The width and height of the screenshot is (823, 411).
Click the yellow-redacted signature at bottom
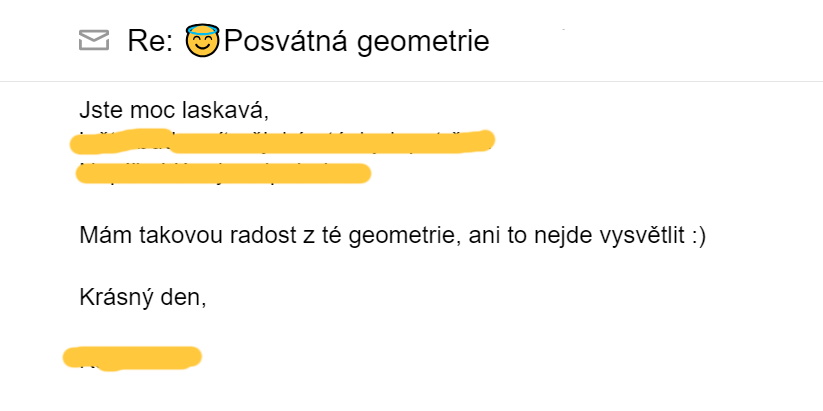(132, 358)
